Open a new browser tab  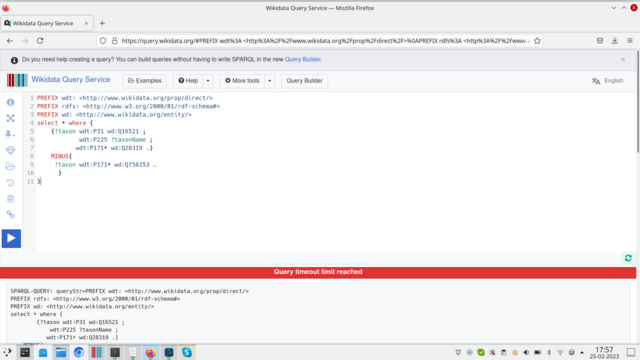click(102, 23)
